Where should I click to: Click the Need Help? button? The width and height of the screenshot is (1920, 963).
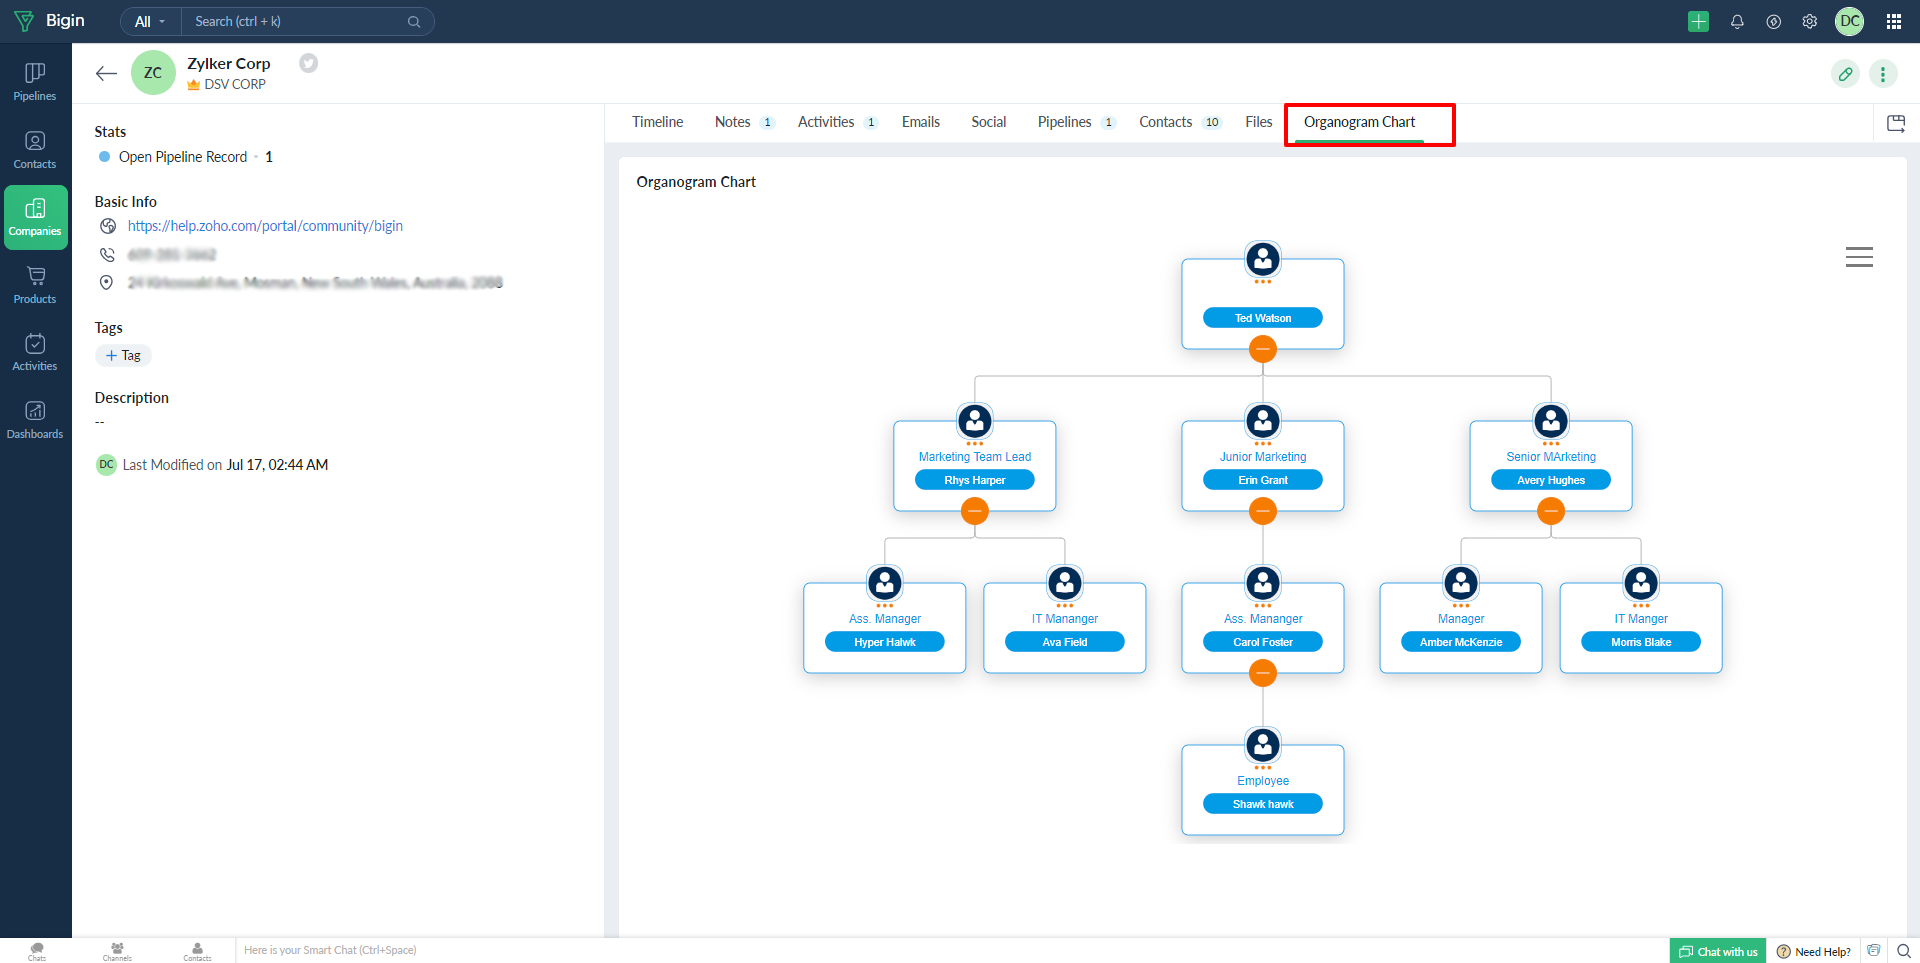click(1813, 951)
